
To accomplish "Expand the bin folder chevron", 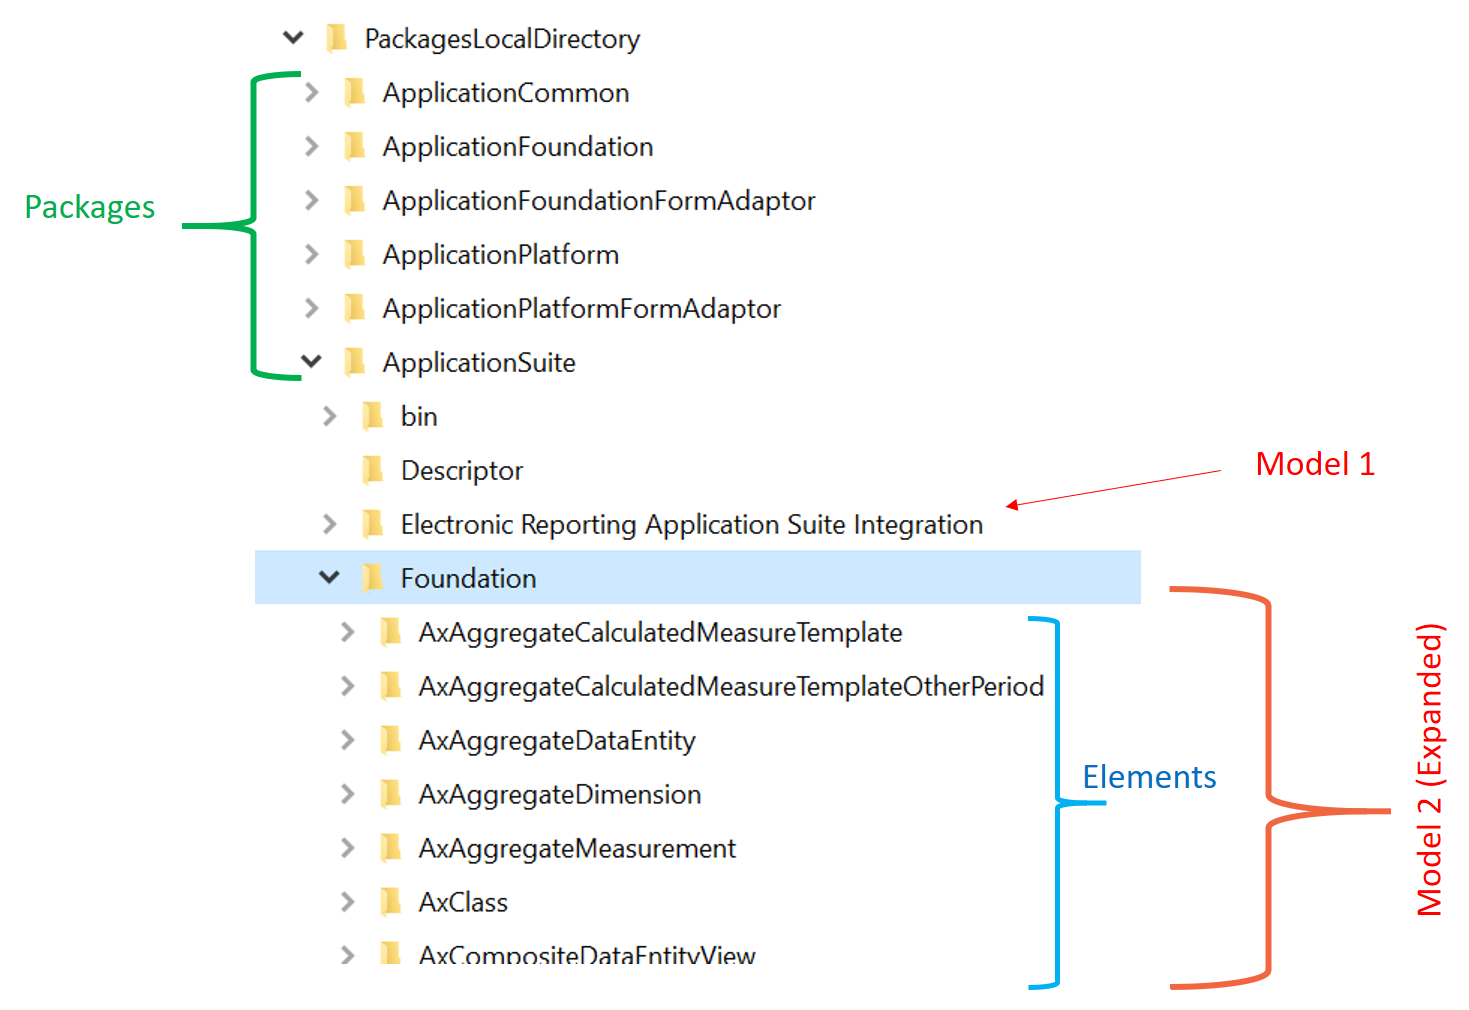I will click(x=329, y=416).
